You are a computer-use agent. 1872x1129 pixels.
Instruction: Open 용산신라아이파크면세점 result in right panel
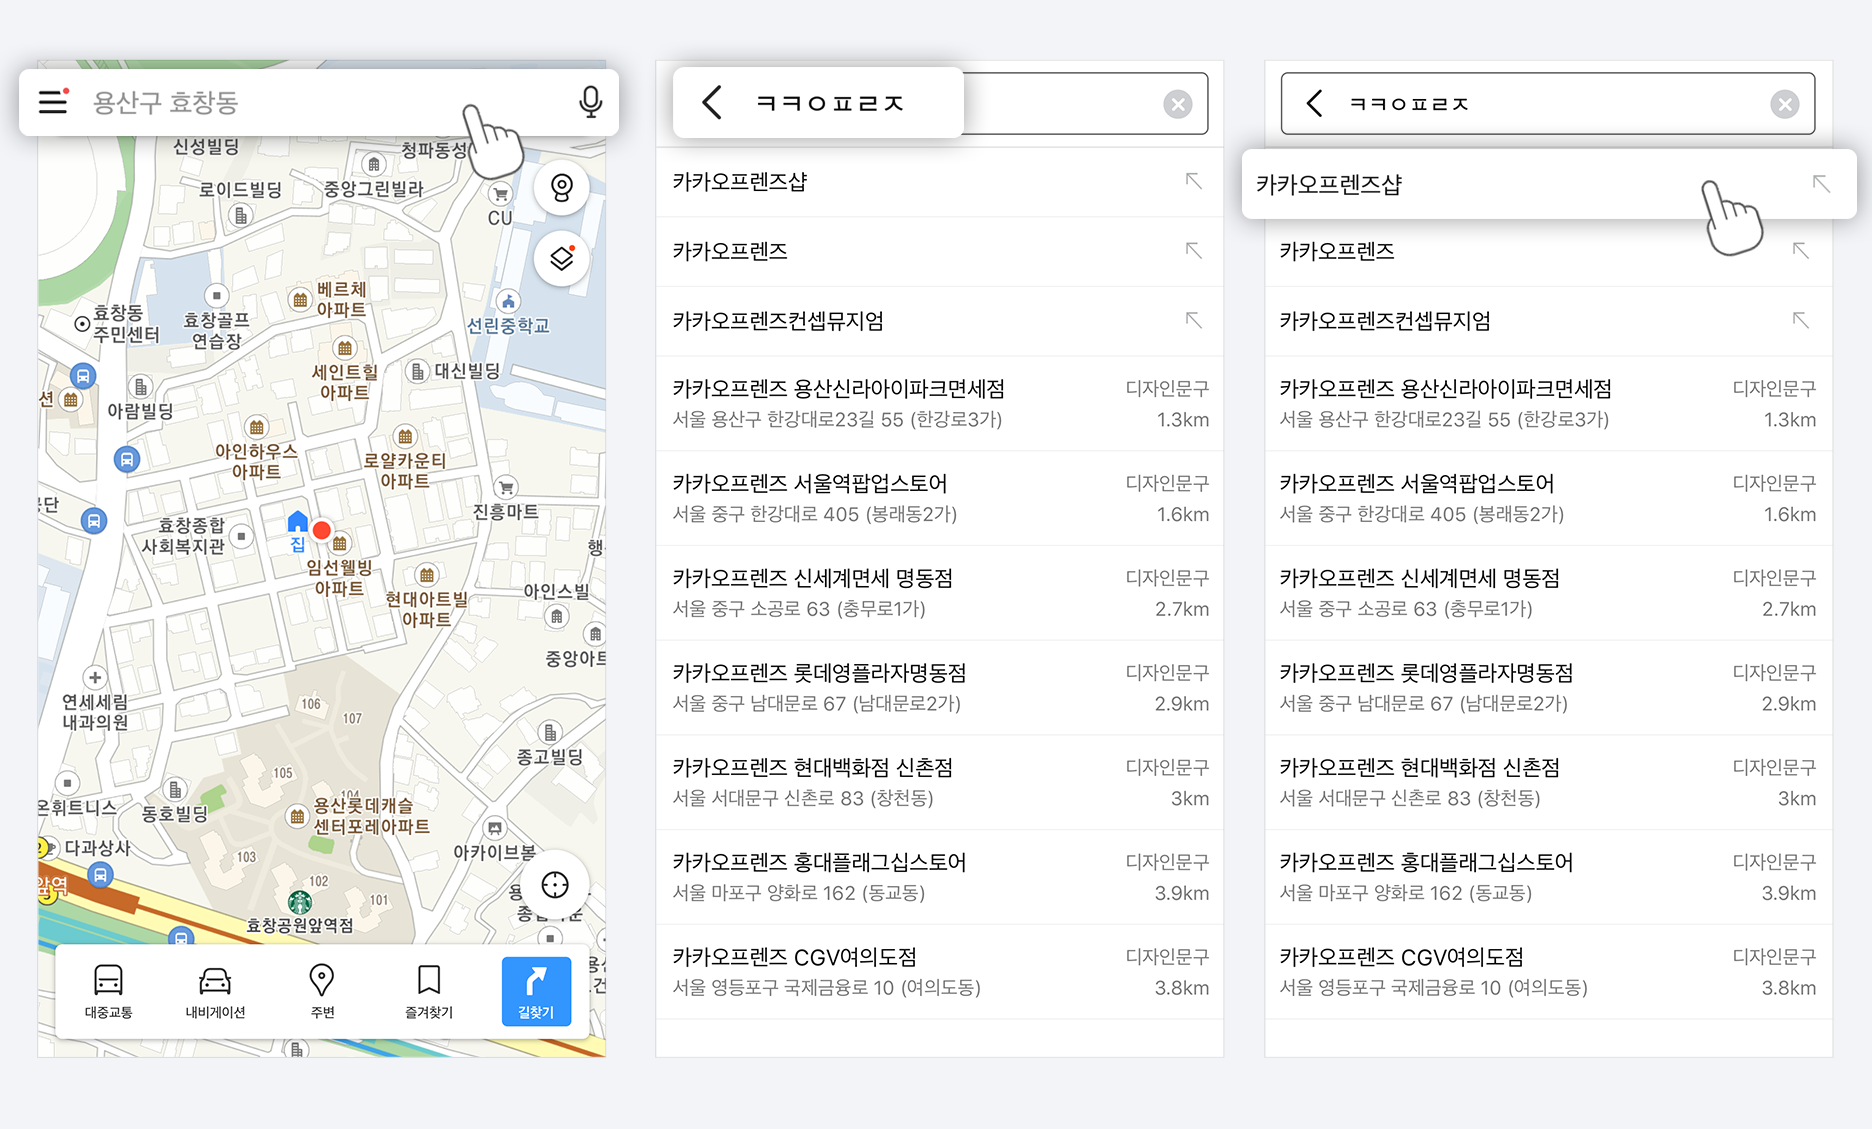1548,404
